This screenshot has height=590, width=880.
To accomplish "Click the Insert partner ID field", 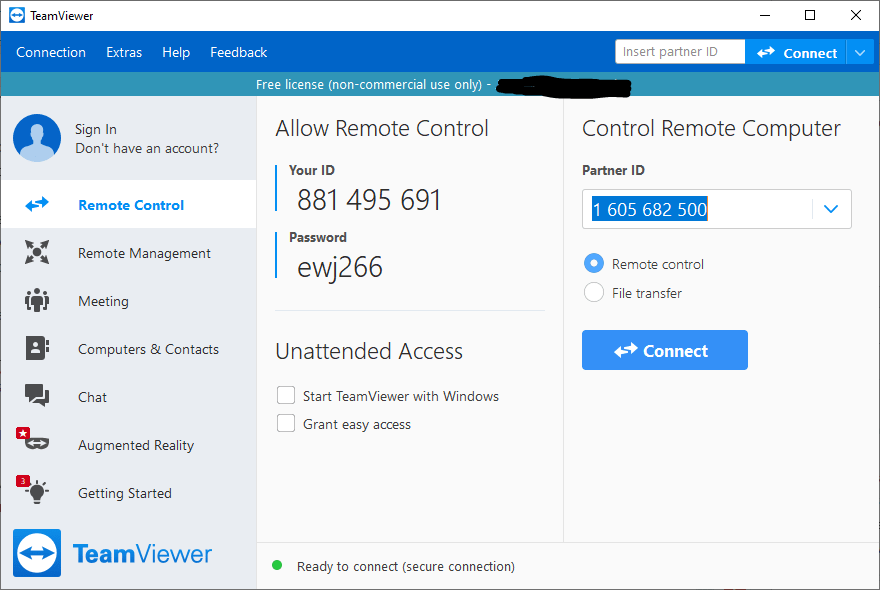I will point(680,52).
